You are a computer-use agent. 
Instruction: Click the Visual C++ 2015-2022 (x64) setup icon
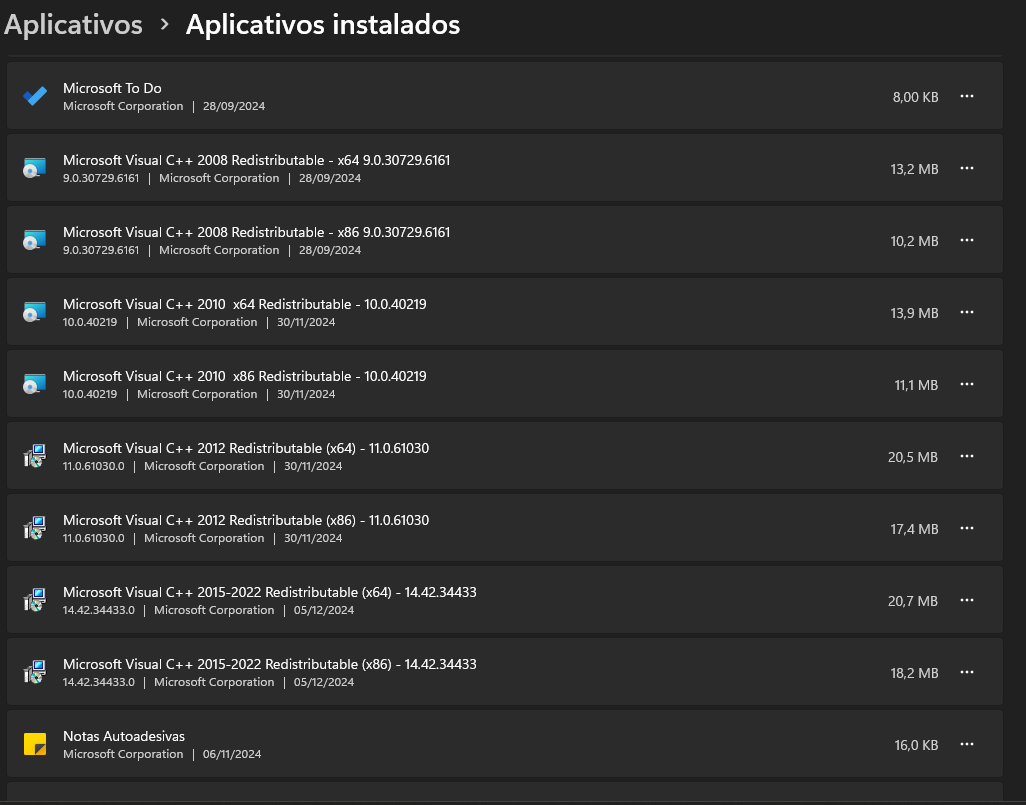point(35,600)
